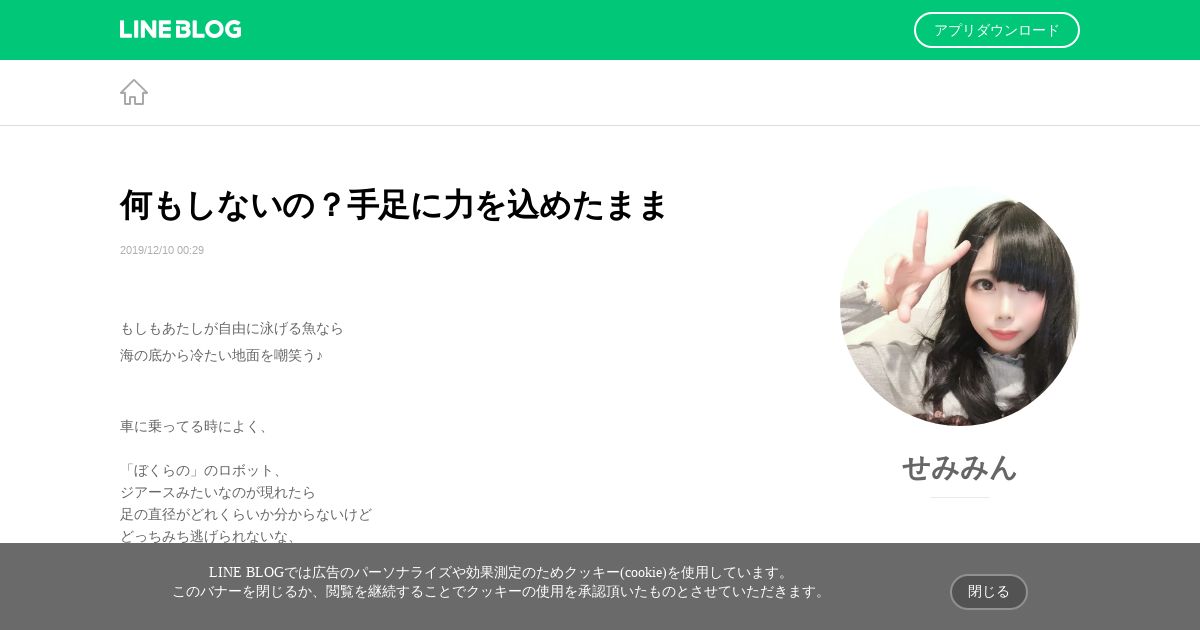Click the cookie notice first line about LINE BLOG

[501, 572]
